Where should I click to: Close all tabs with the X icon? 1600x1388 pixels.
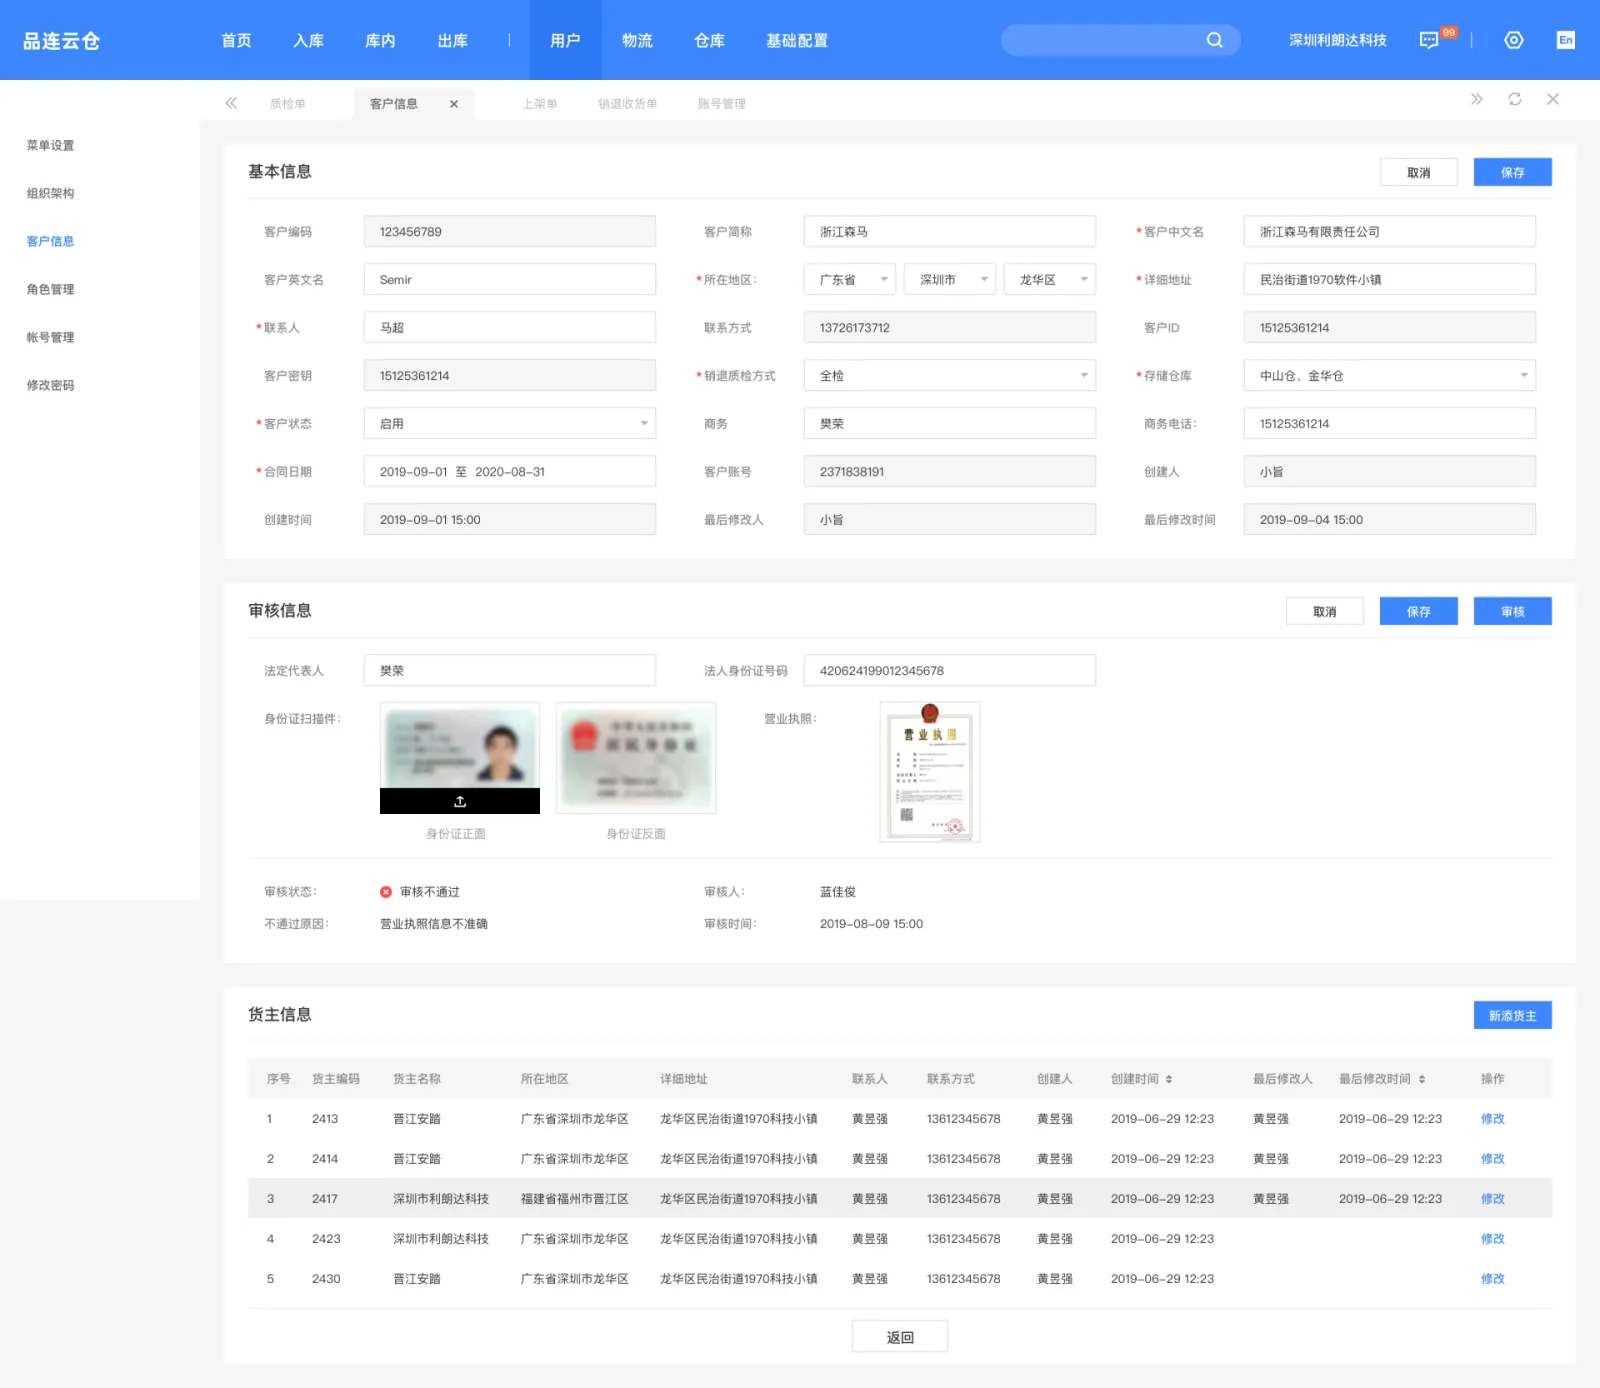pos(1553,99)
